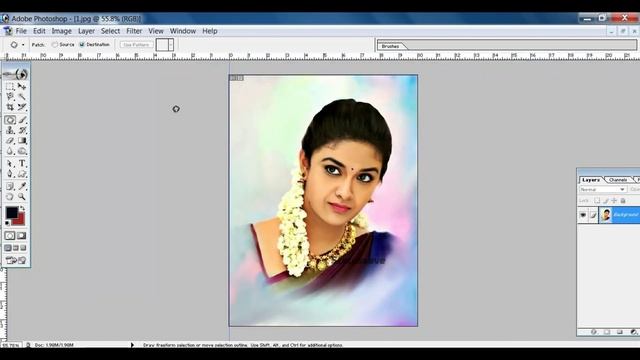Select the Pen tool
This screenshot has width=640, height=360.
point(10,174)
